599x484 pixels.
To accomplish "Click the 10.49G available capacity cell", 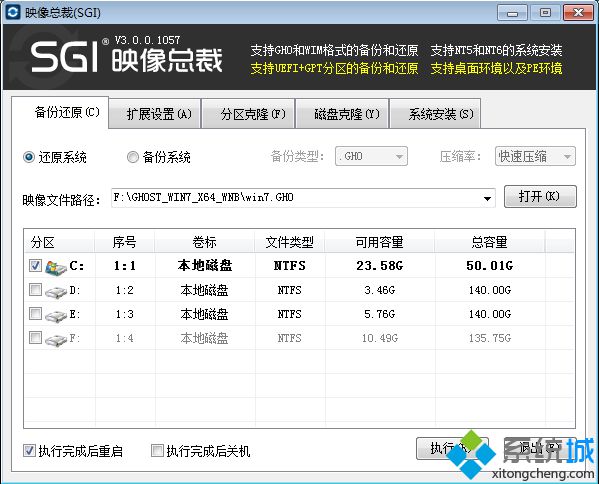I will [x=380, y=338].
